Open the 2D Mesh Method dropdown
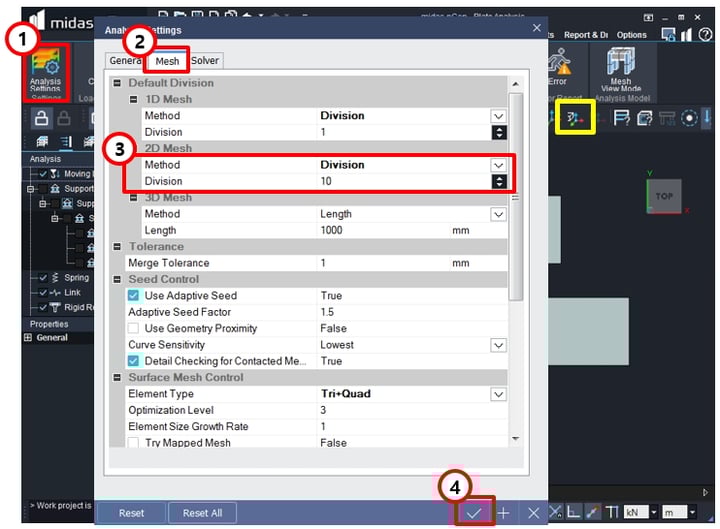The image size is (720, 529). [498, 165]
